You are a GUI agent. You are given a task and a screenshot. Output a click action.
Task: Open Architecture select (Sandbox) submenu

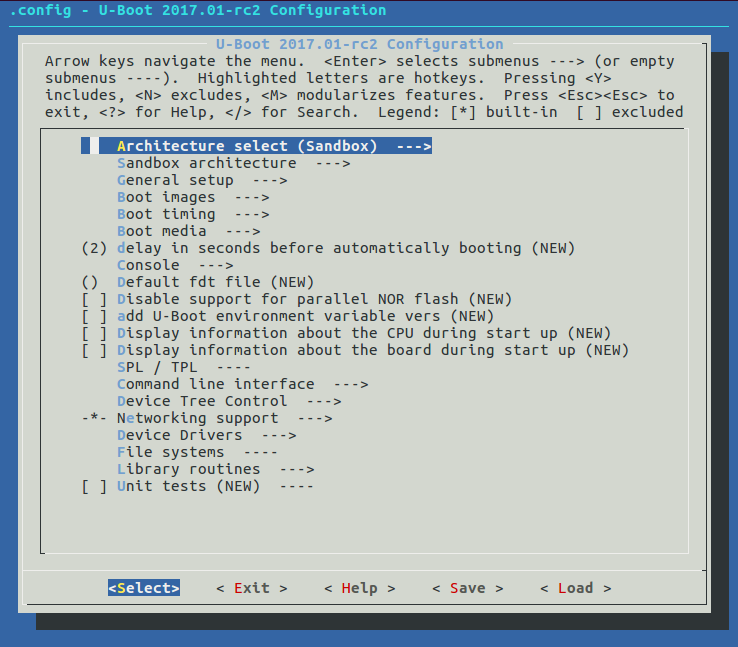[x=257, y=146]
